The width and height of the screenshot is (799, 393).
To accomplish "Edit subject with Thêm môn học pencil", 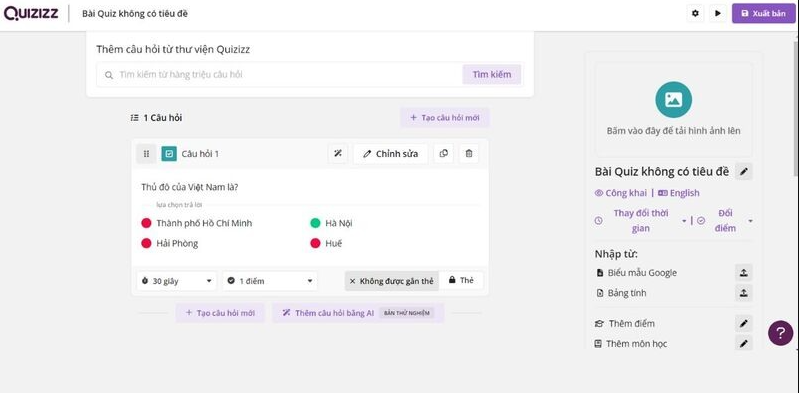I will (743, 344).
